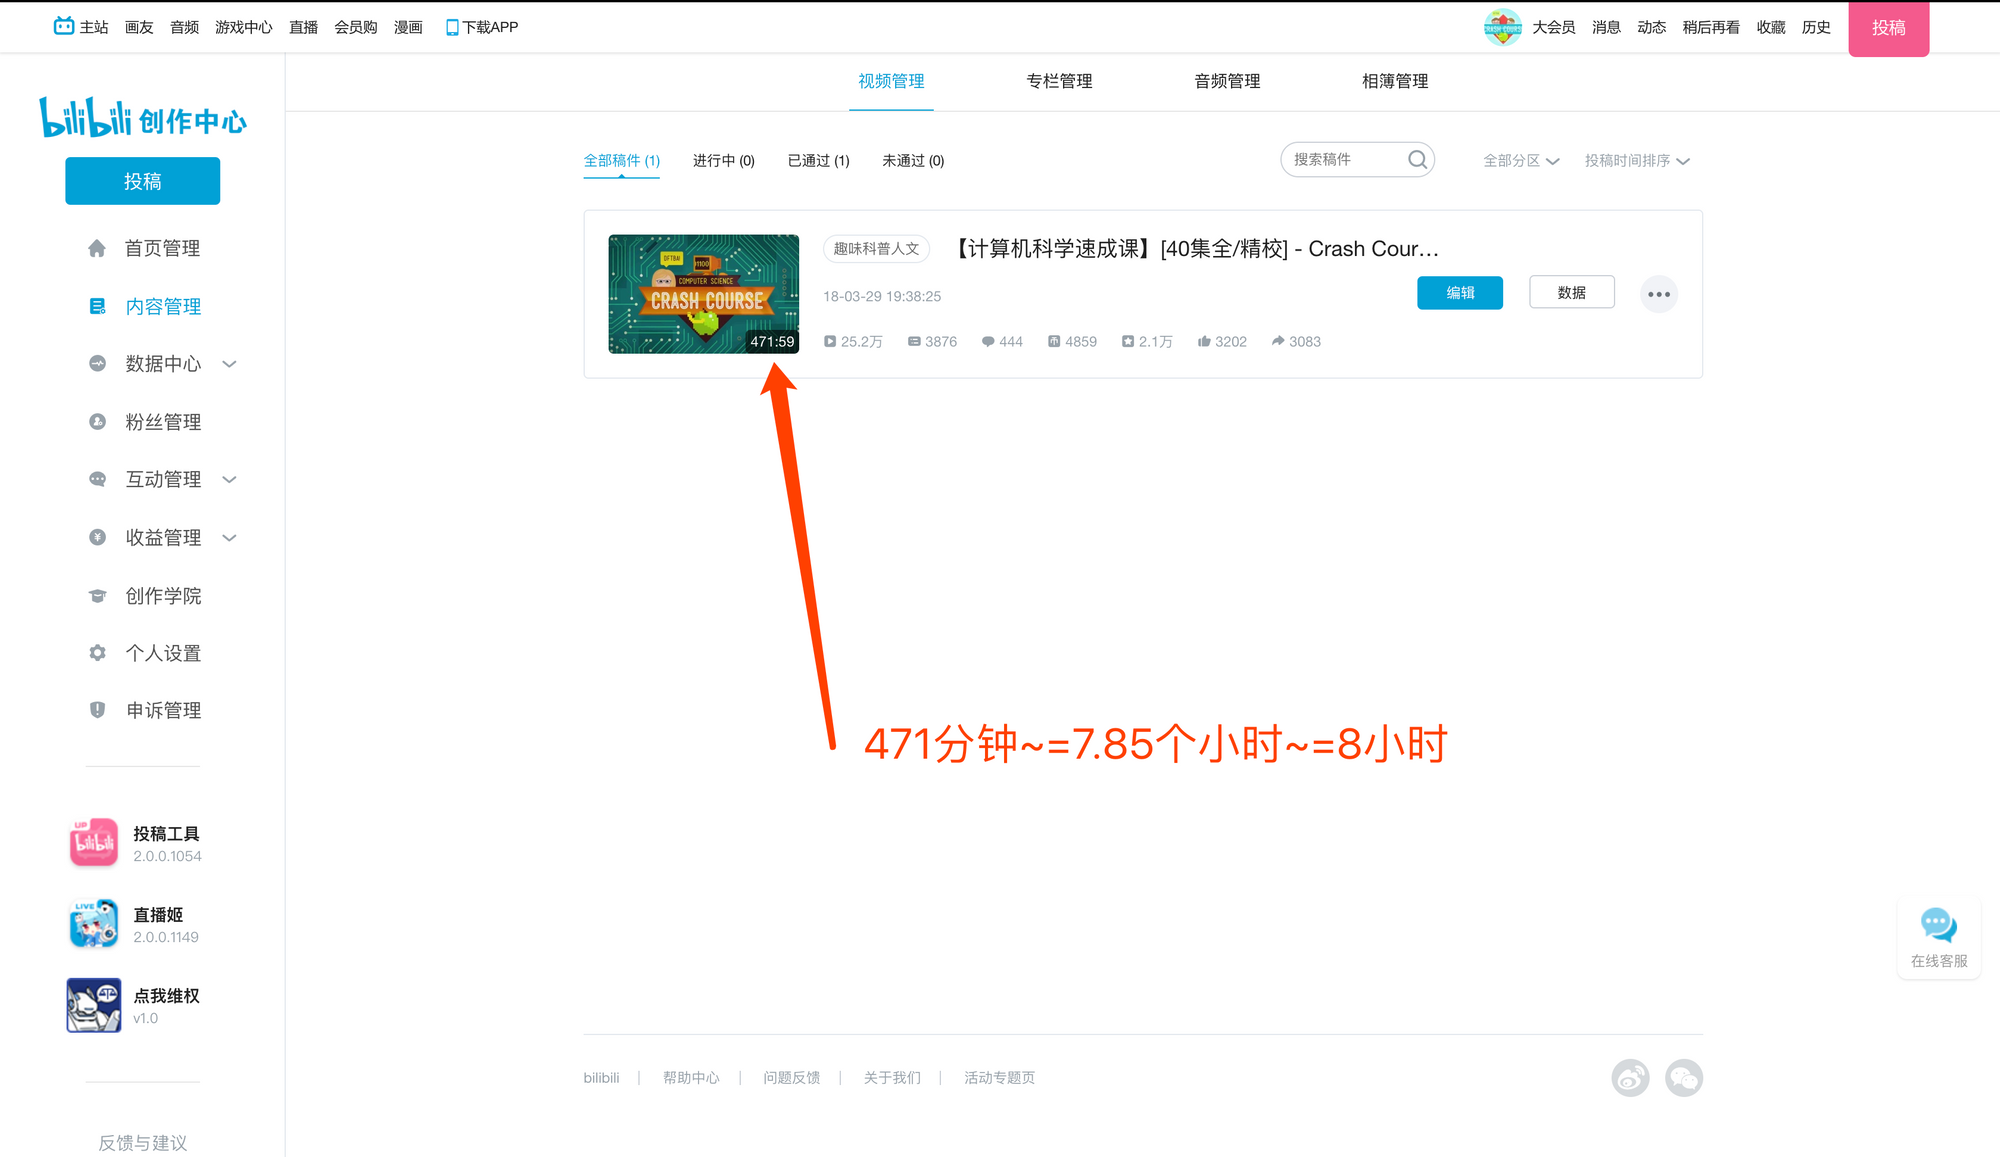
Task: Open the Weibo share icon in footer
Action: 1630,1078
